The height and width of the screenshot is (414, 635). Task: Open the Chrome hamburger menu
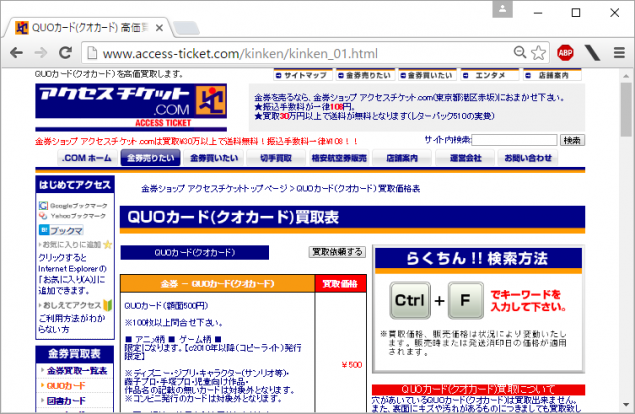click(619, 53)
